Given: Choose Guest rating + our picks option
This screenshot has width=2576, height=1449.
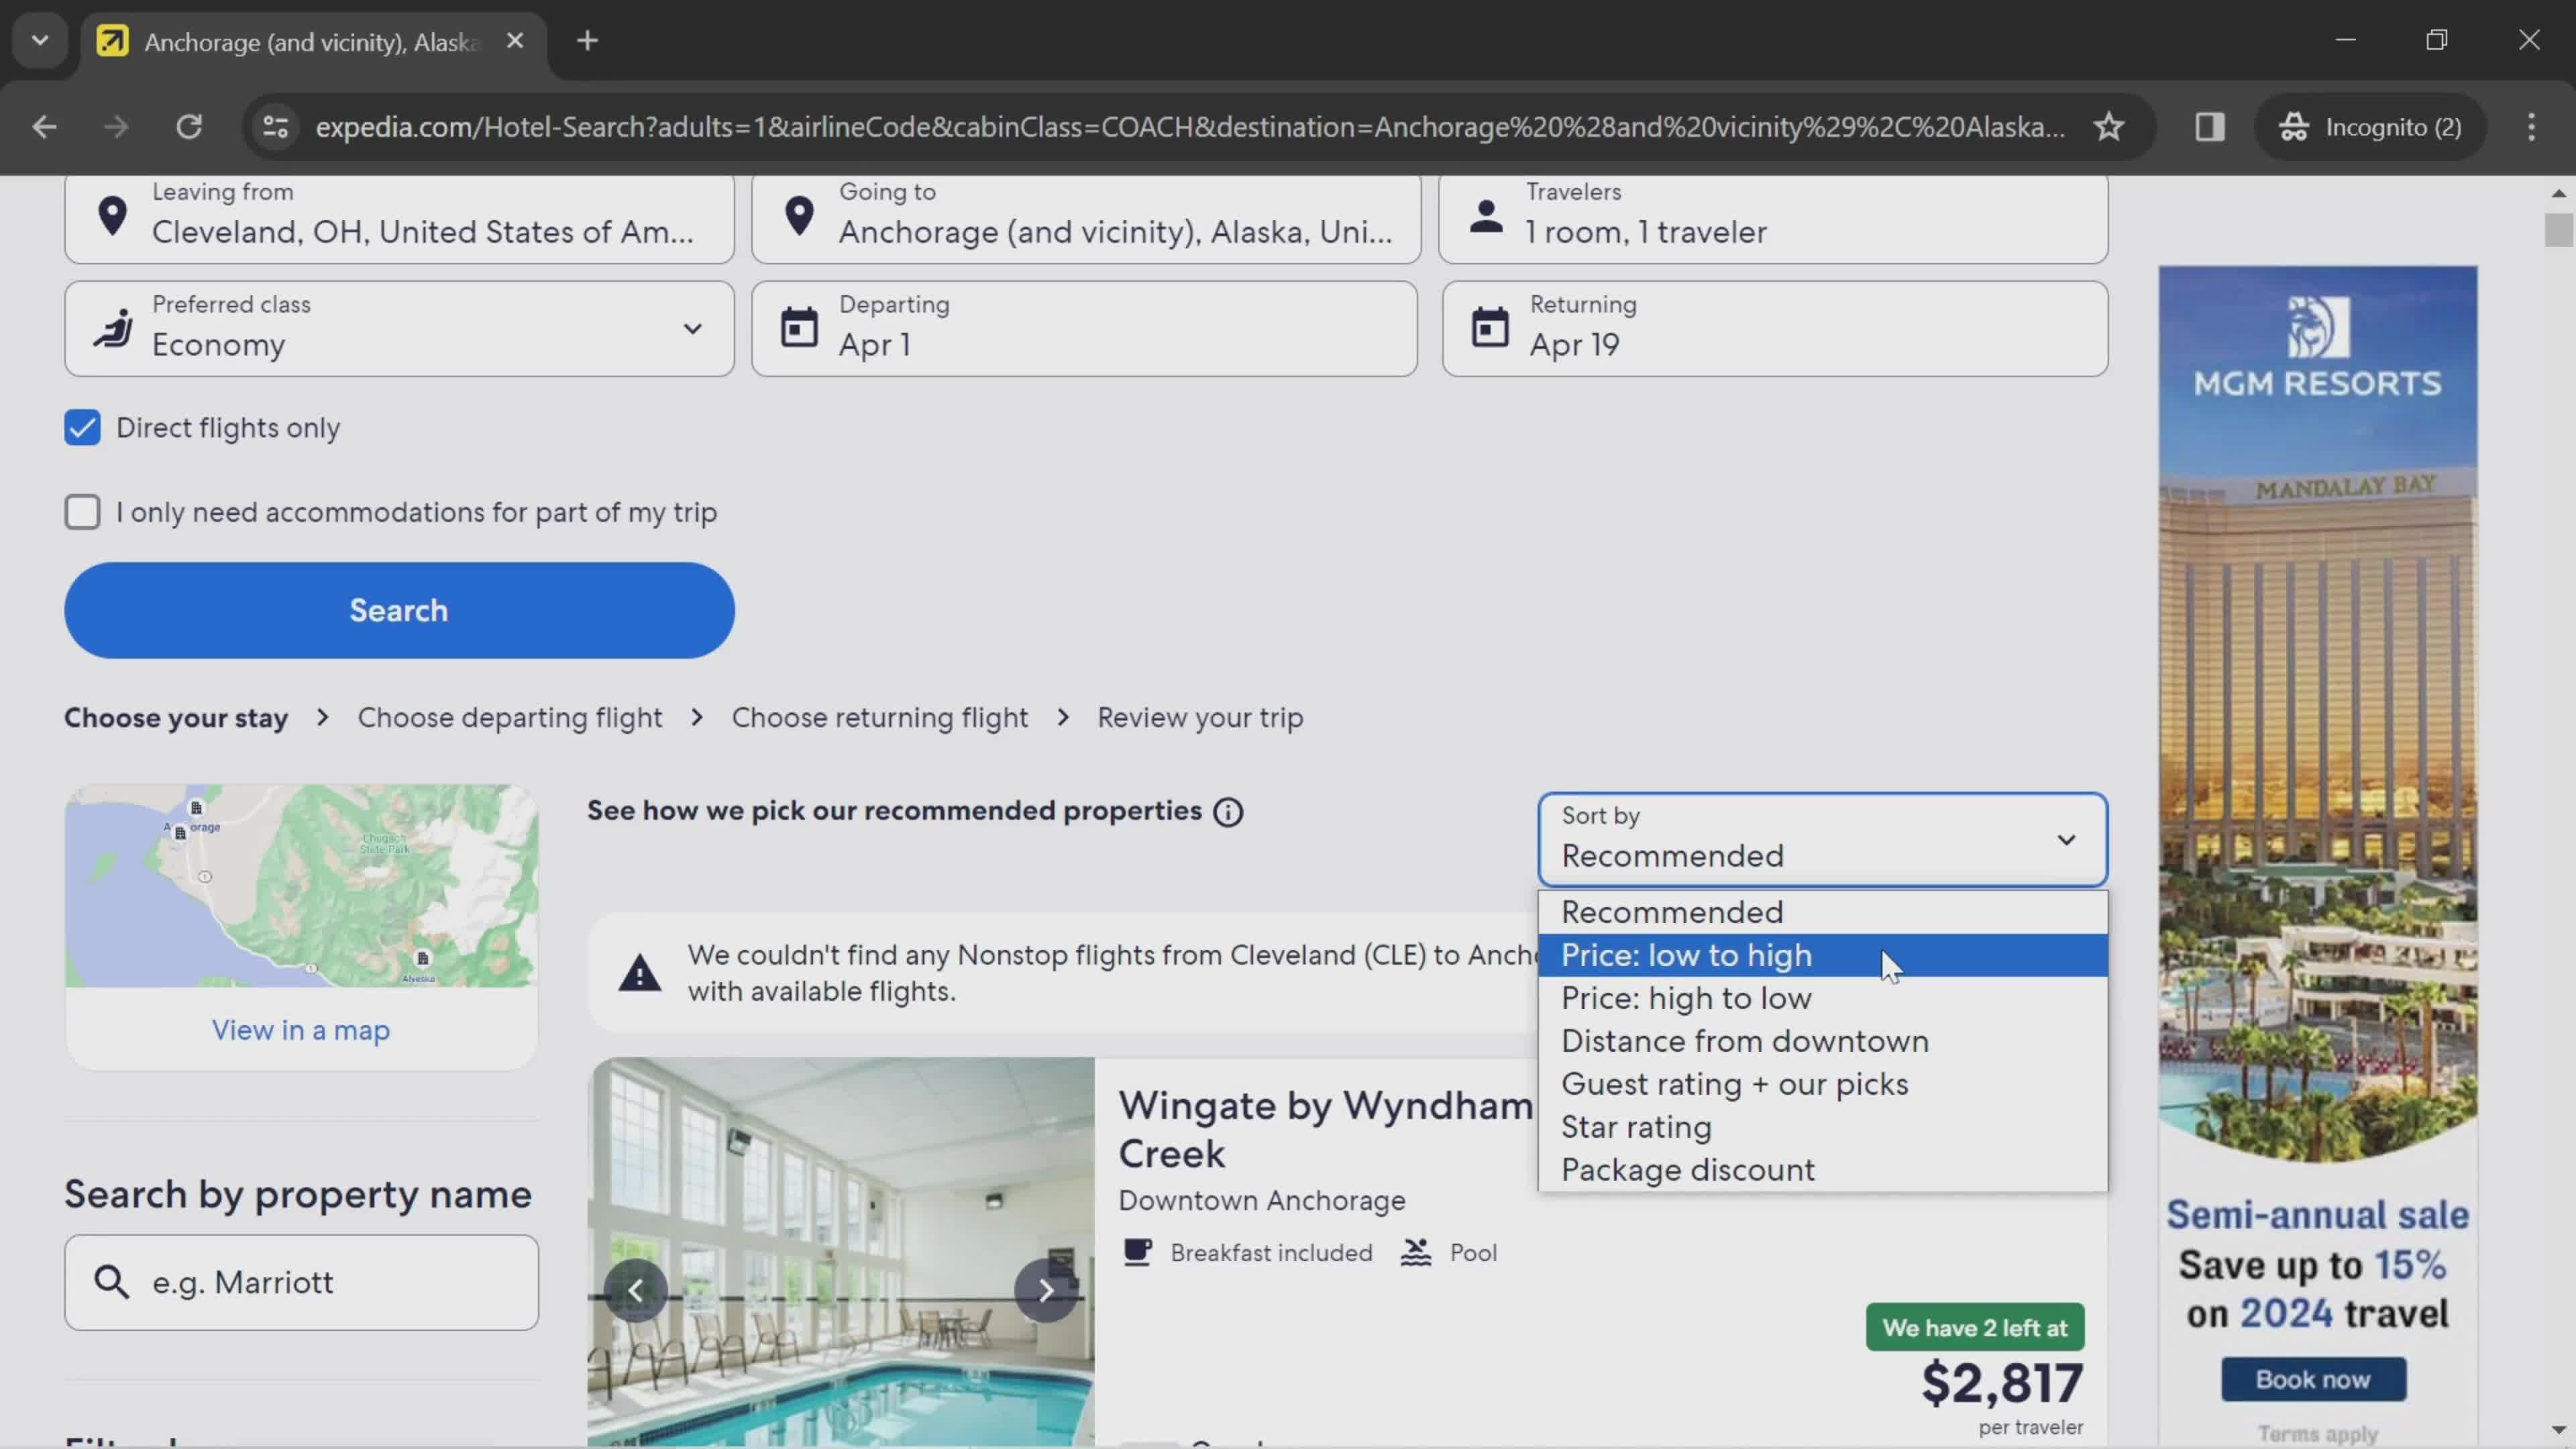Looking at the screenshot, I should (1822, 1084).
